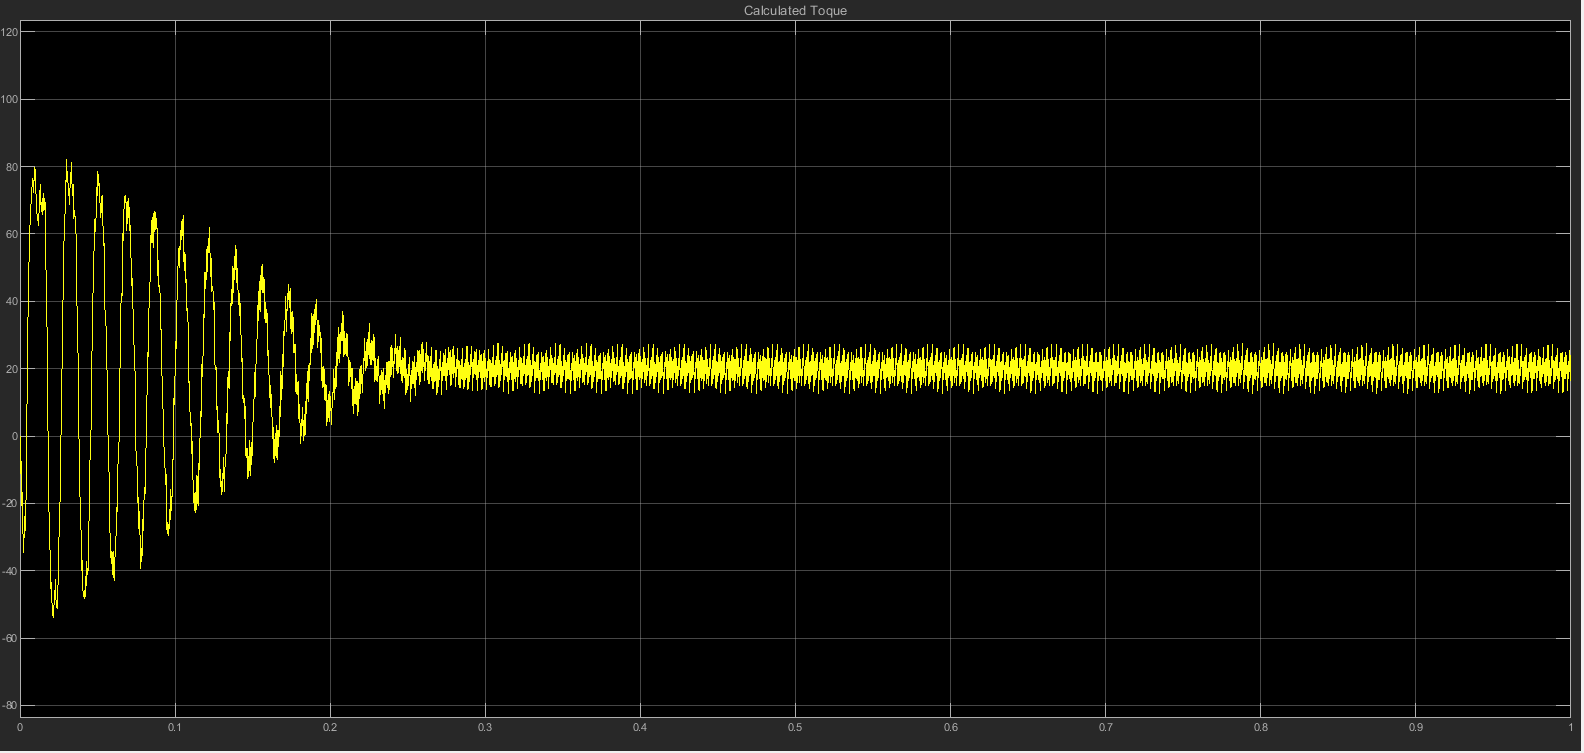Select the 0.3 x-axis time label

(x=485, y=727)
